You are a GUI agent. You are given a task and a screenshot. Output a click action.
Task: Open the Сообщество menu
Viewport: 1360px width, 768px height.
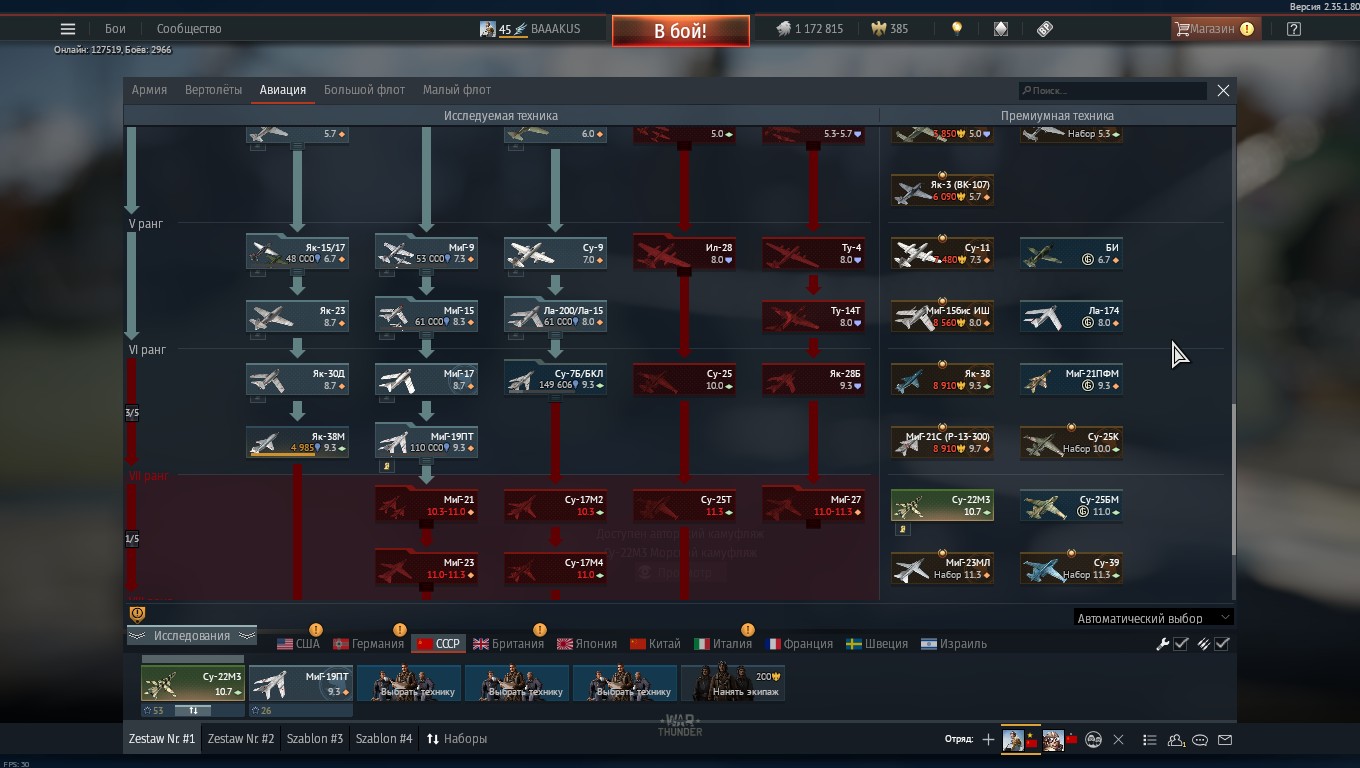click(x=189, y=29)
